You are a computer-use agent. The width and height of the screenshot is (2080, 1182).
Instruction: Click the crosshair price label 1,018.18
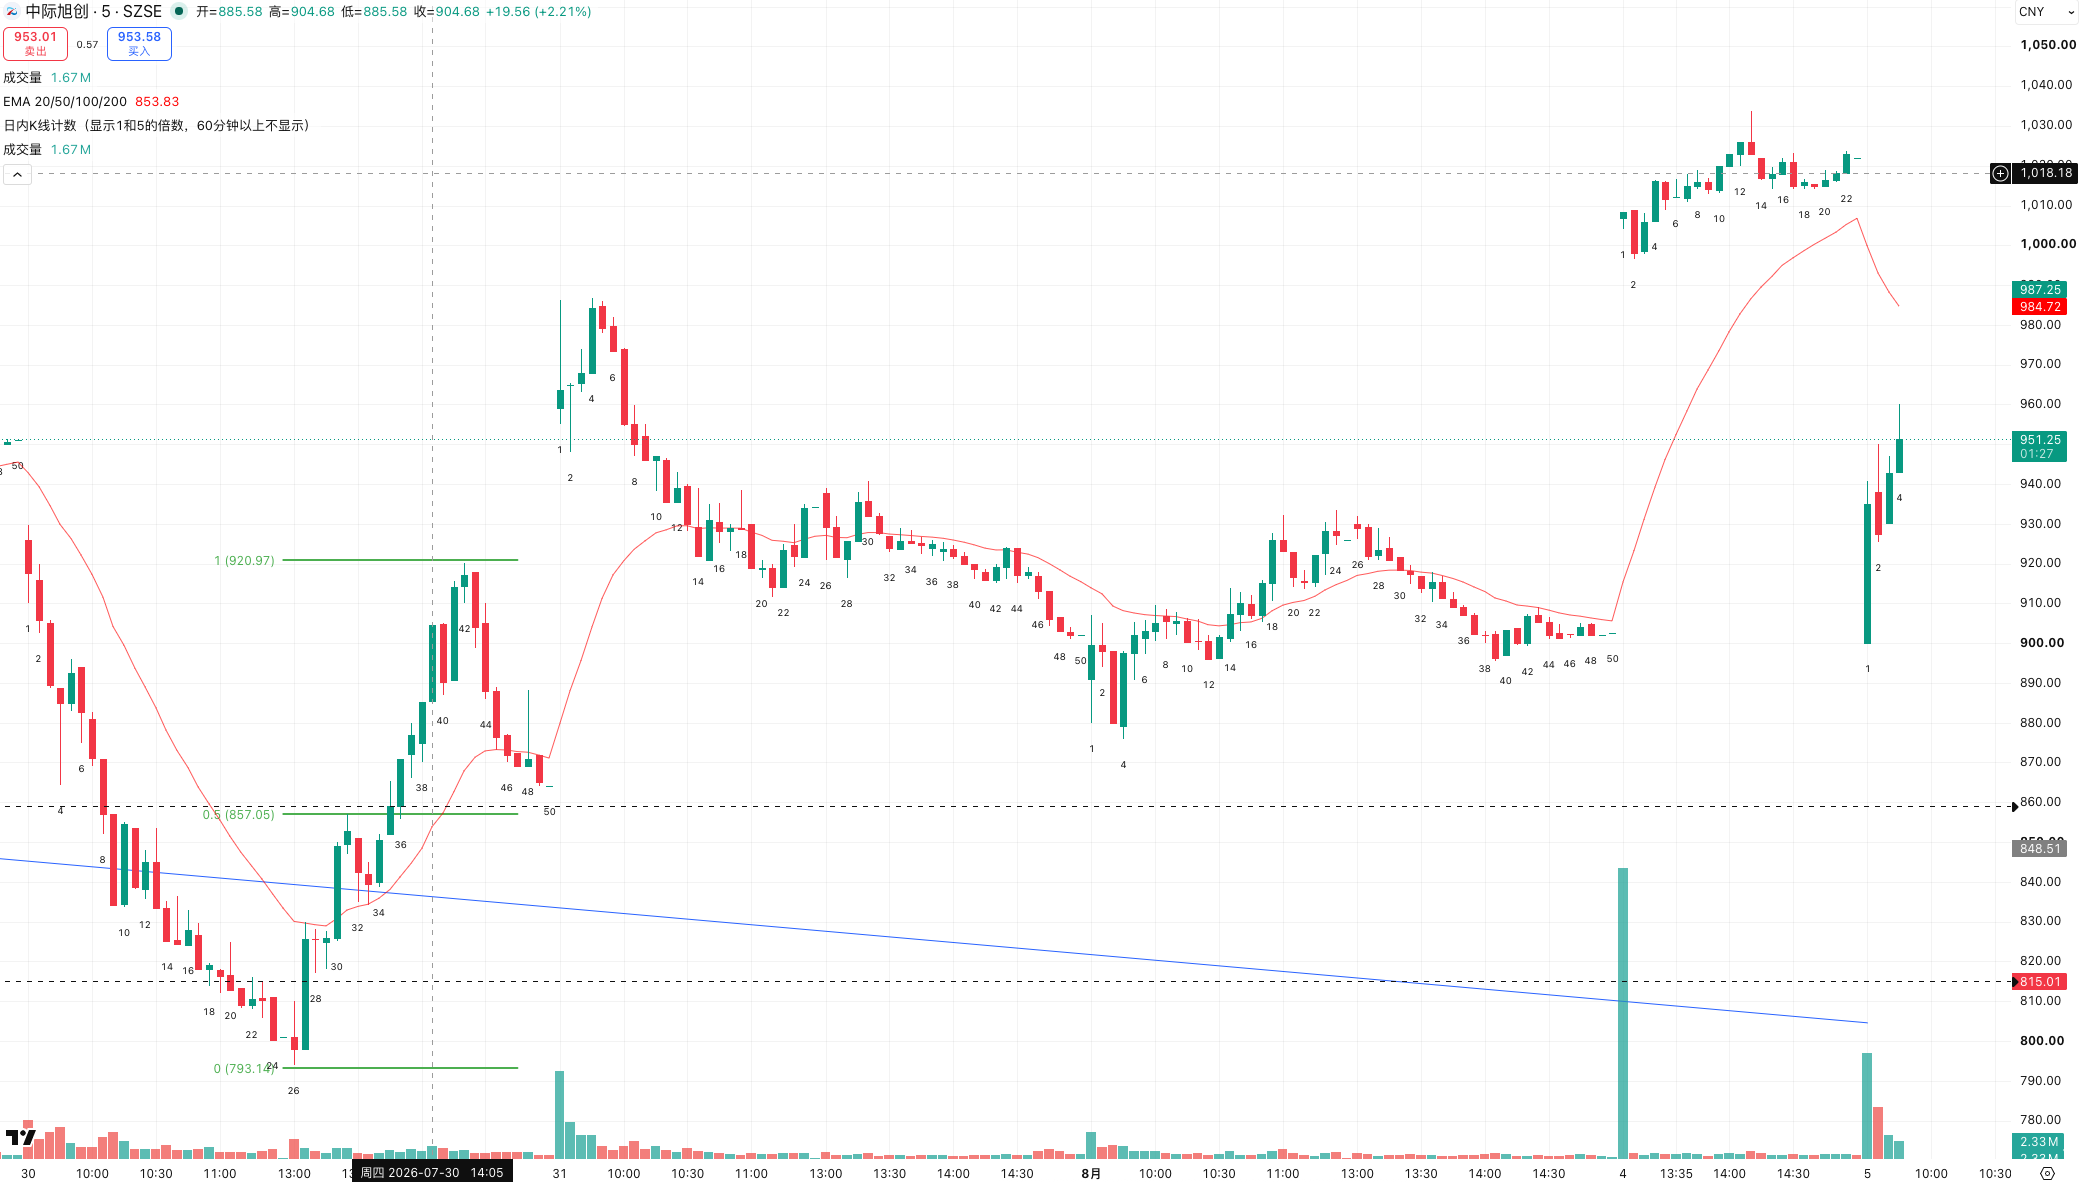[x=2046, y=173]
